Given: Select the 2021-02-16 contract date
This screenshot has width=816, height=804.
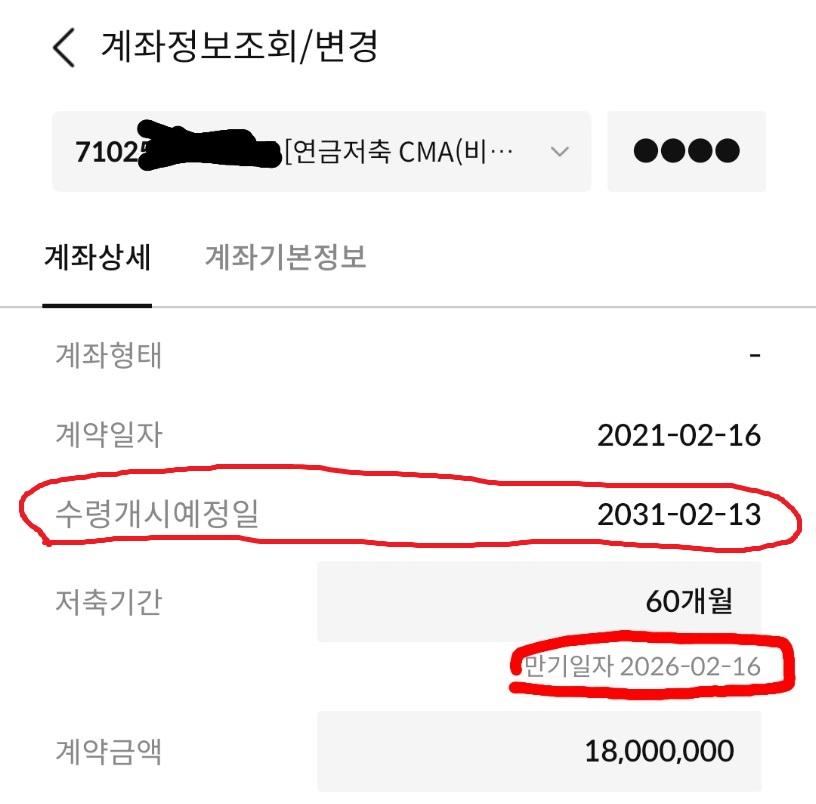Looking at the screenshot, I should 678,435.
